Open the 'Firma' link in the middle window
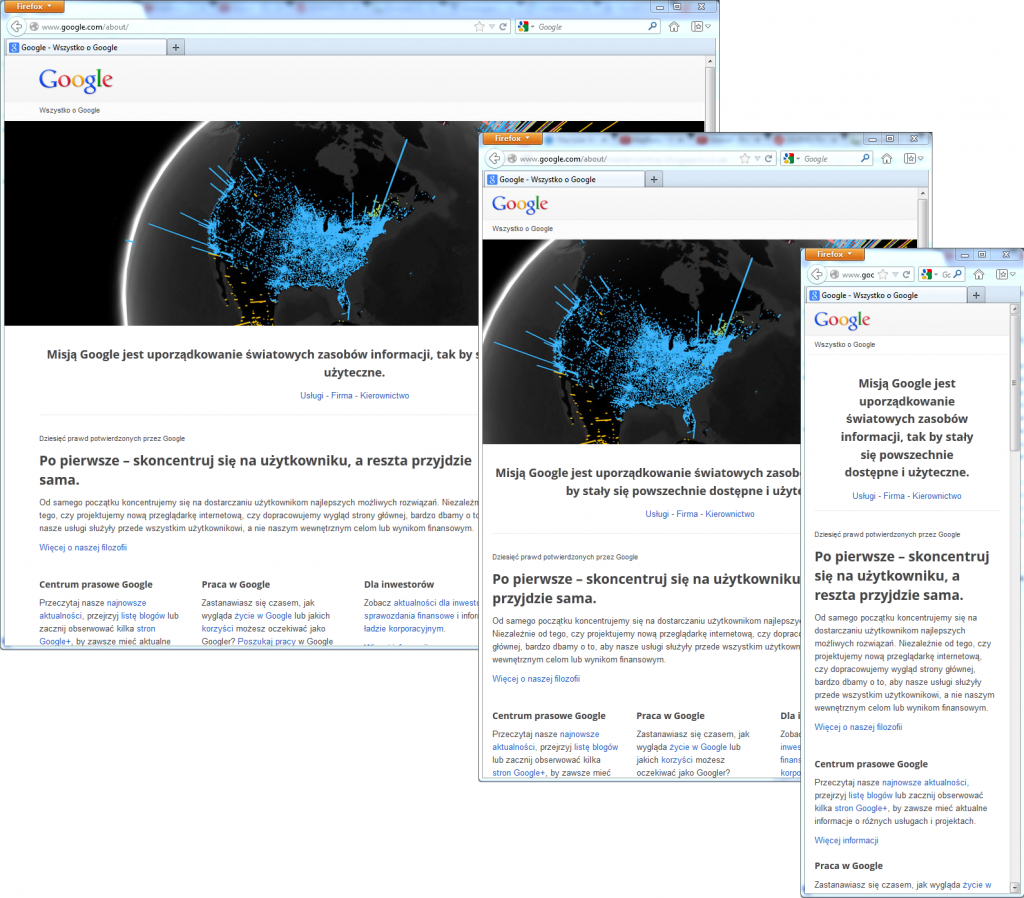 coord(687,514)
